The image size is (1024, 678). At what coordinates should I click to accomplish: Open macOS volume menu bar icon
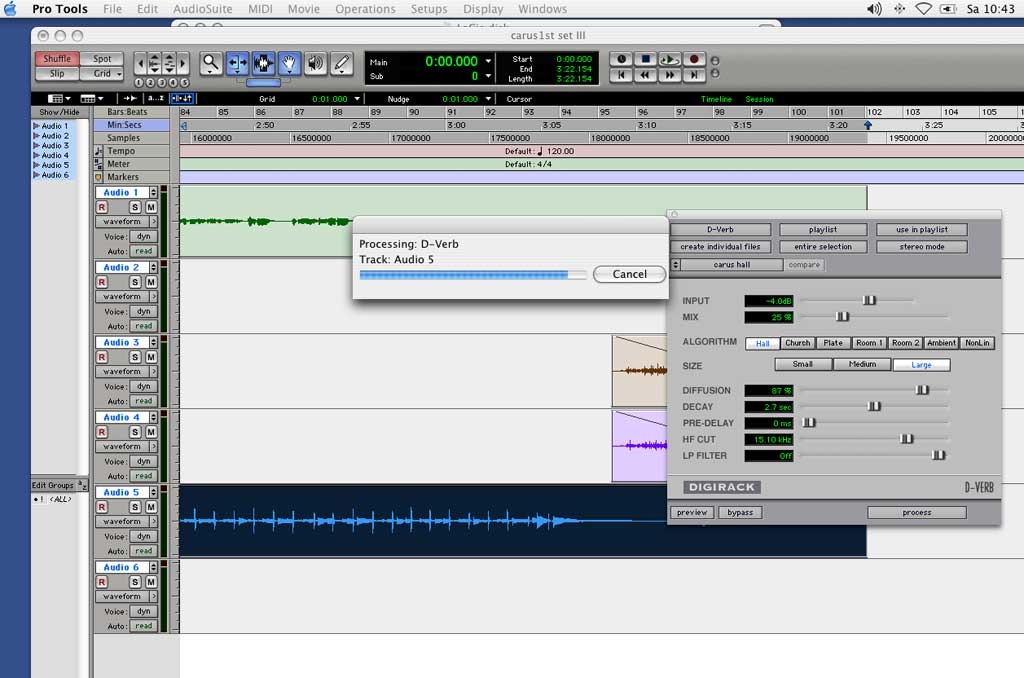[874, 8]
